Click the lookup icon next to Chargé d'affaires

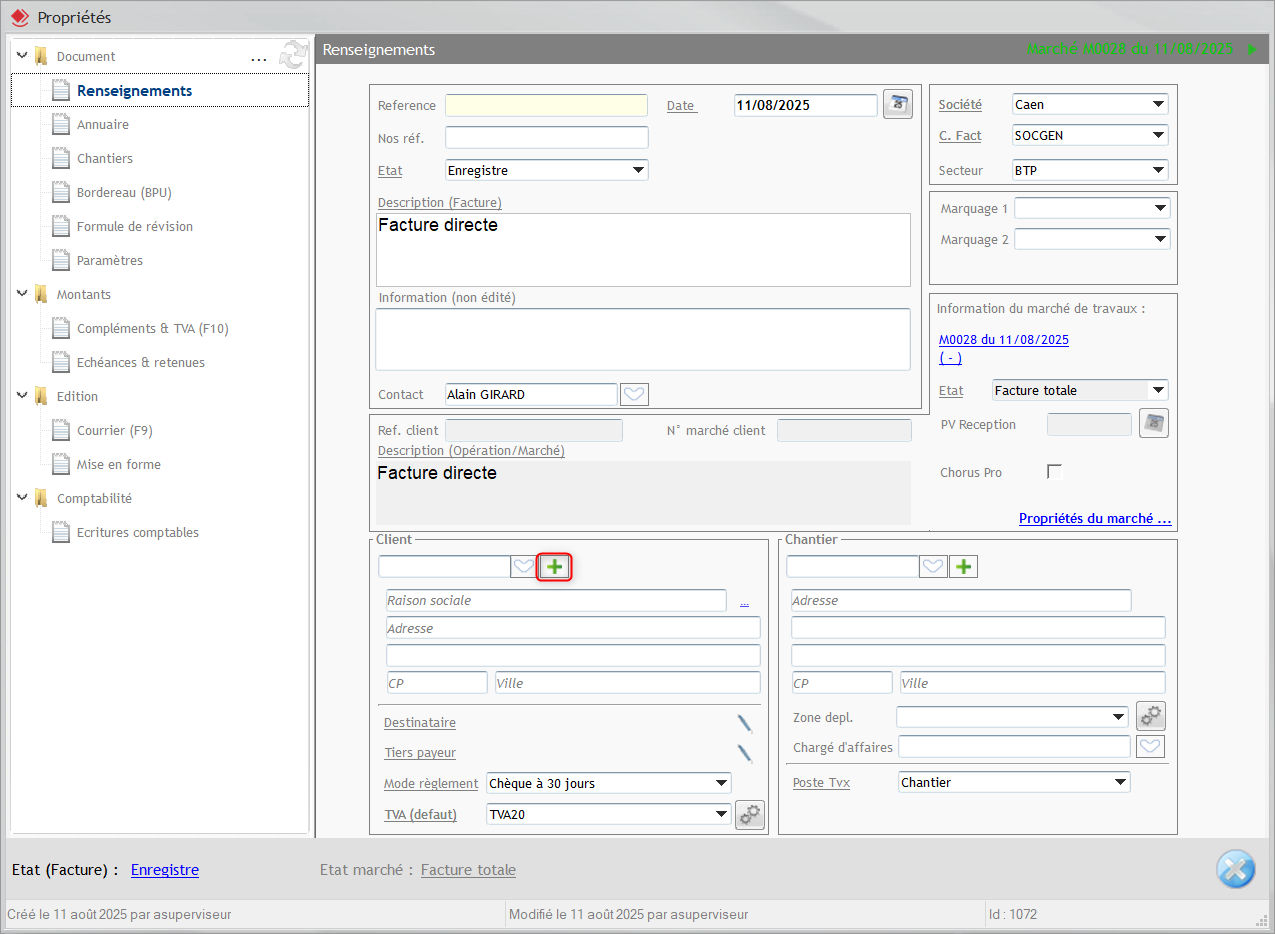1151,746
